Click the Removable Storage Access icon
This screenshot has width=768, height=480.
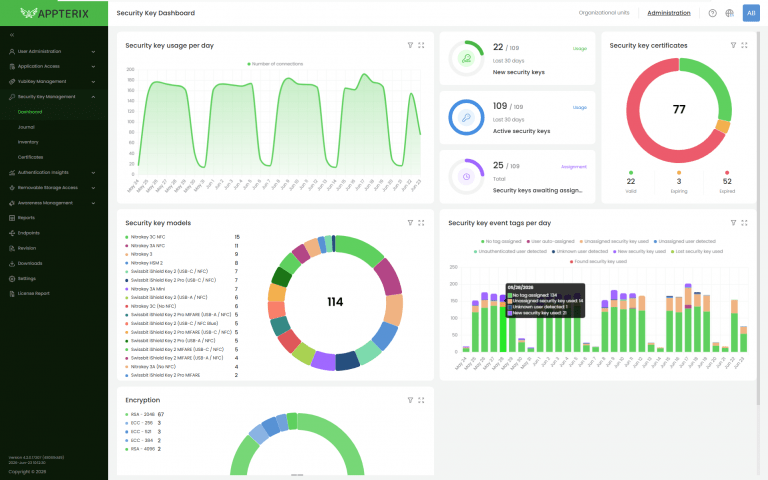[12, 188]
